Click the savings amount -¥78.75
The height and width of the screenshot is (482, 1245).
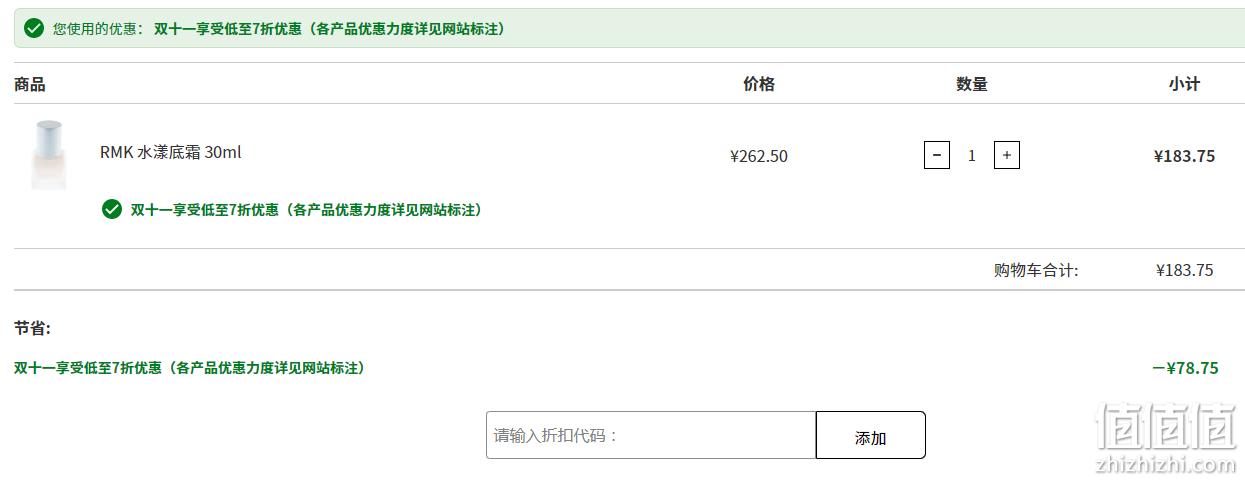pos(1185,367)
